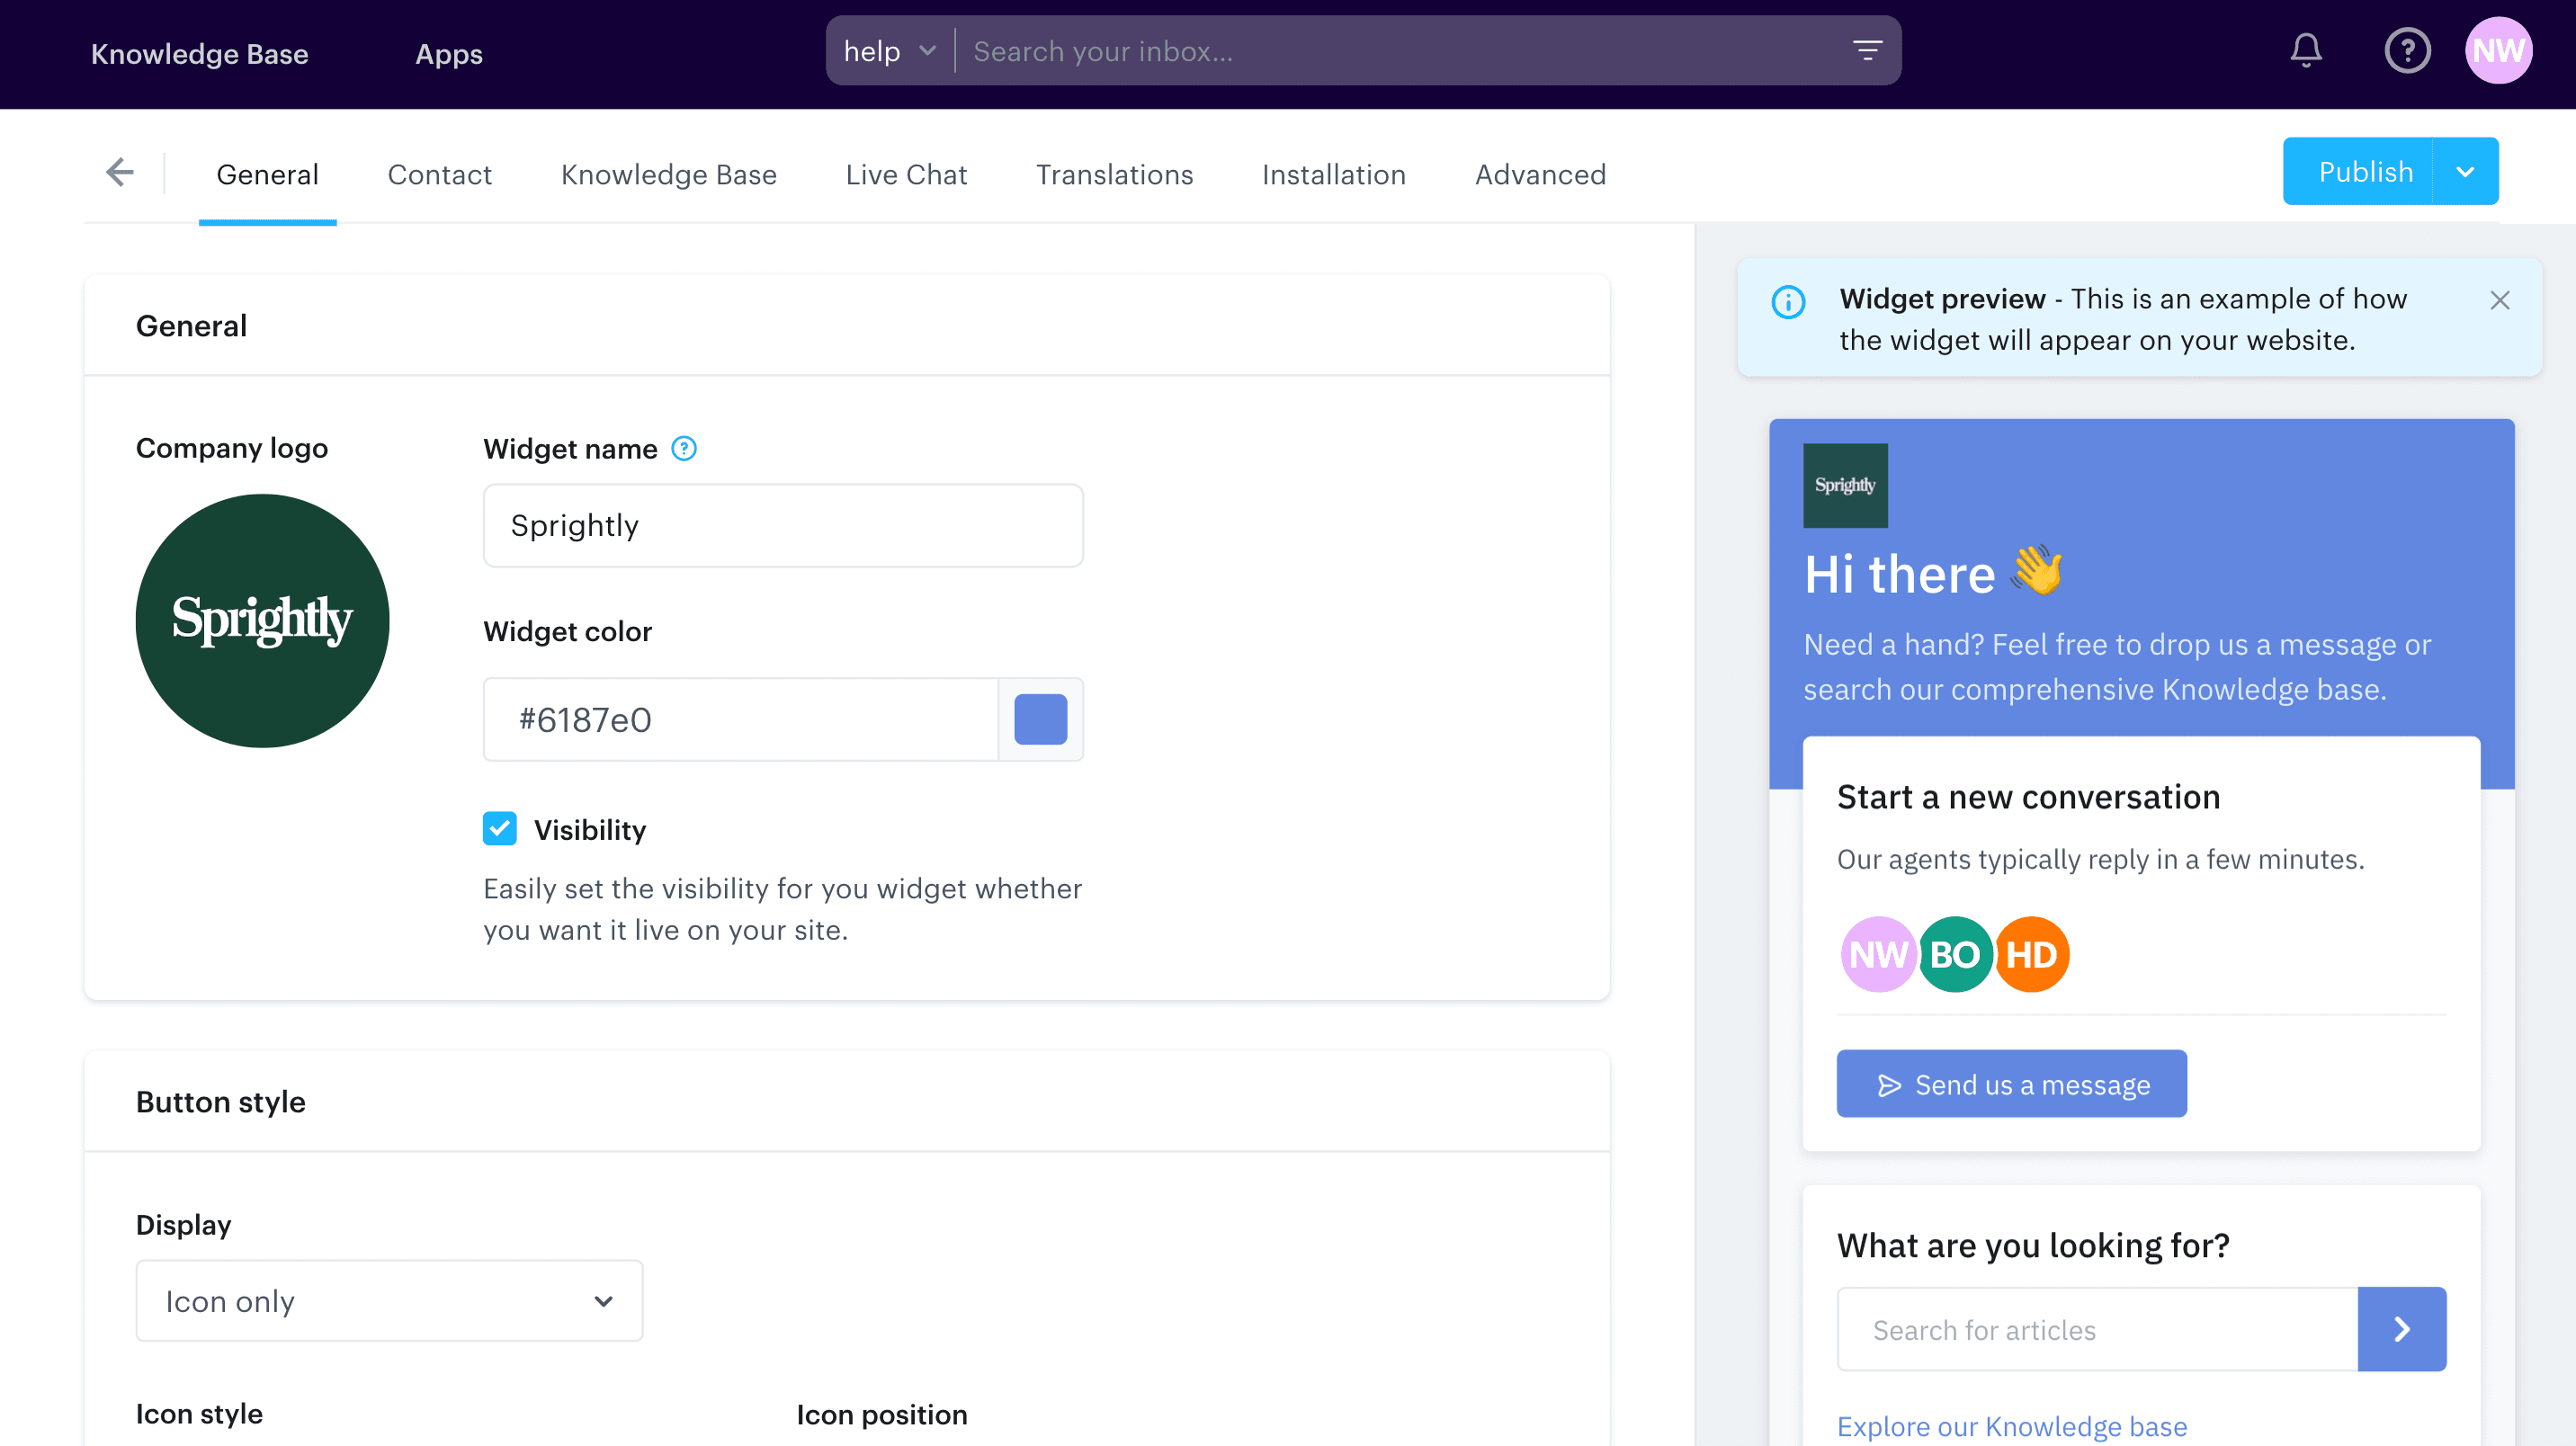Screen dimensions: 2576x1446
Task: Uncheck the Visibility checkbox
Action: (x=500, y=828)
